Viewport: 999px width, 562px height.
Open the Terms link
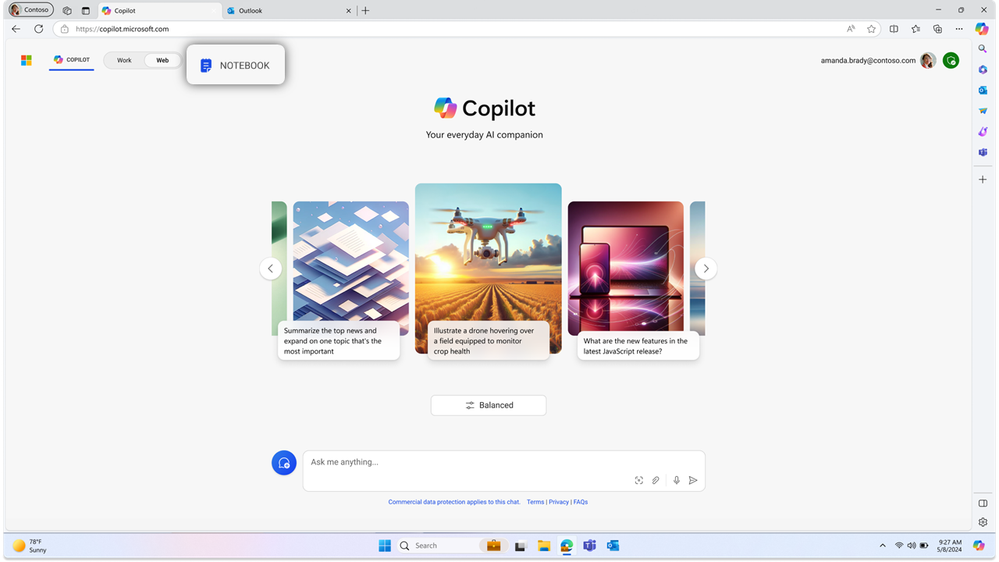pos(535,502)
